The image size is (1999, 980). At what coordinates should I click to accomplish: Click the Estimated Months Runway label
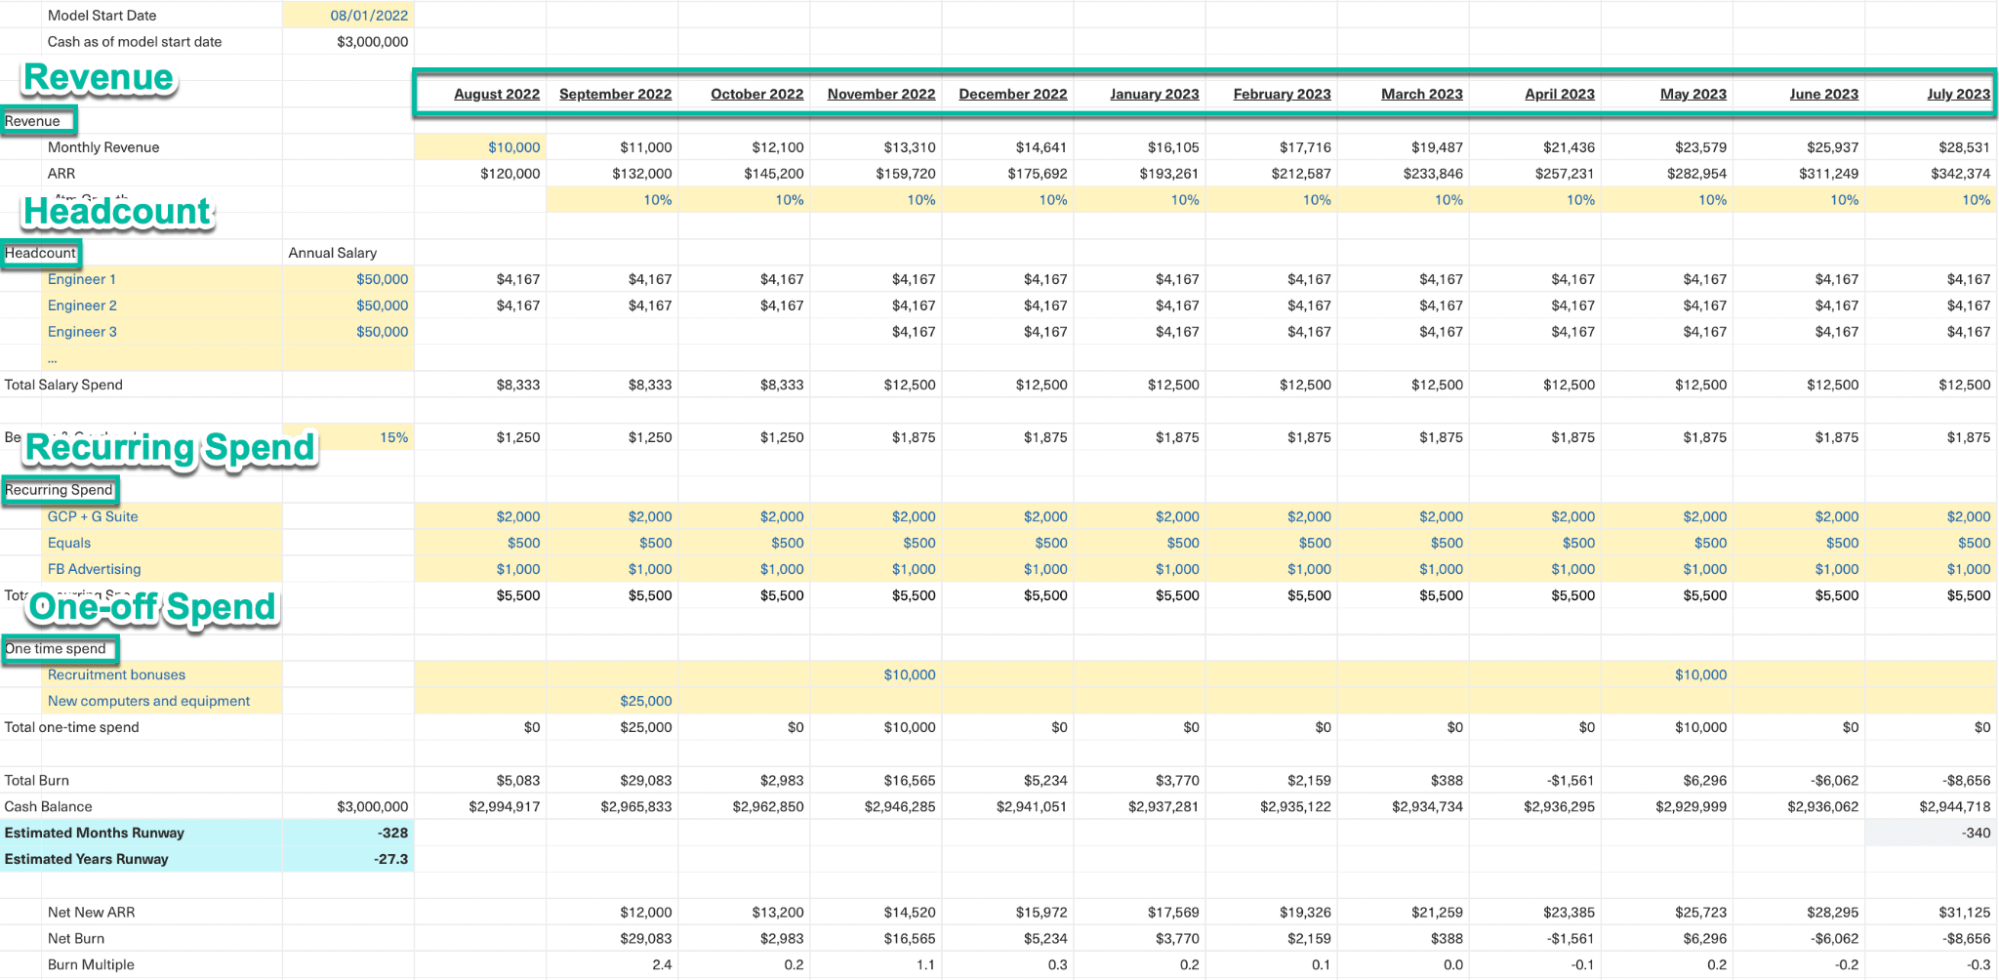click(94, 833)
